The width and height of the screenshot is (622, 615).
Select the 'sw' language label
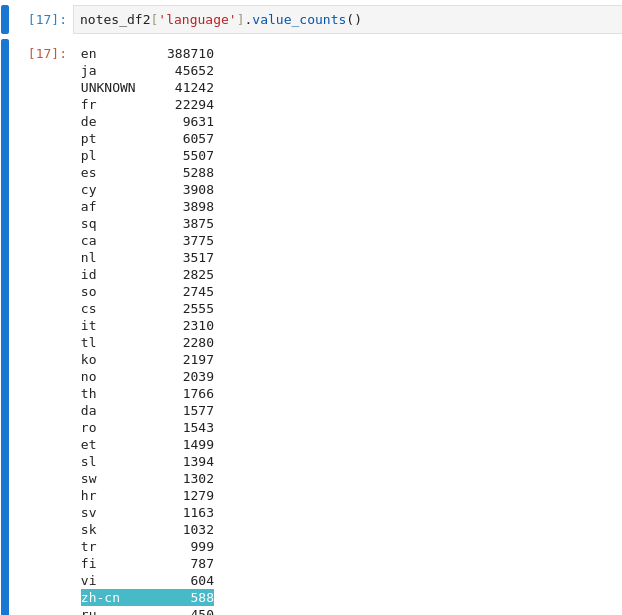point(88,479)
